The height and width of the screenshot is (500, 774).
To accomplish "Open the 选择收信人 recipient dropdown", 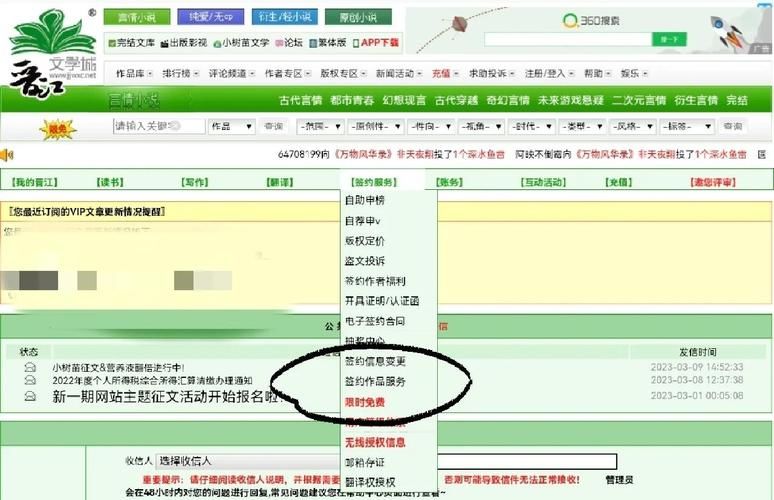I will tap(248, 461).
